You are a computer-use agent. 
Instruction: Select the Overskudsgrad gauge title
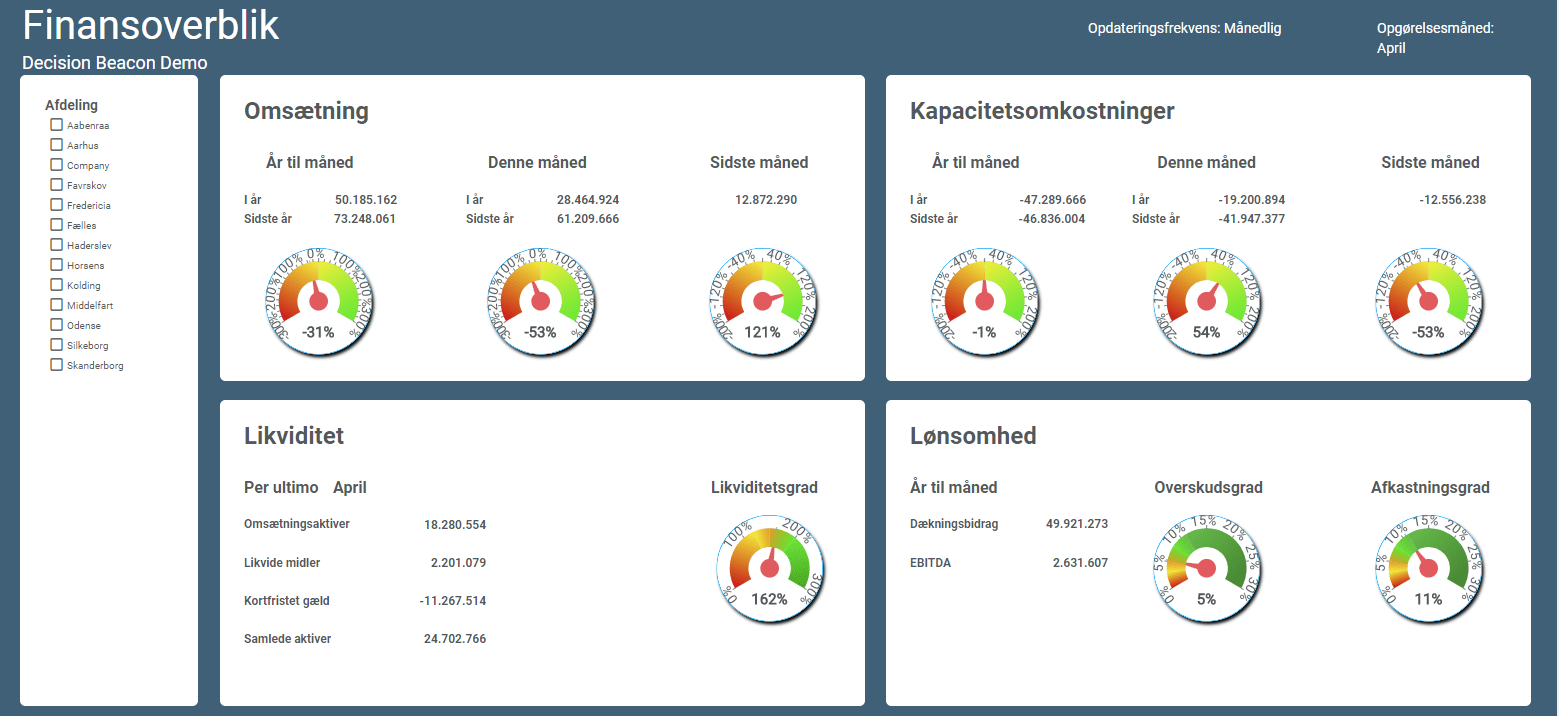(x=1208, y=488)
